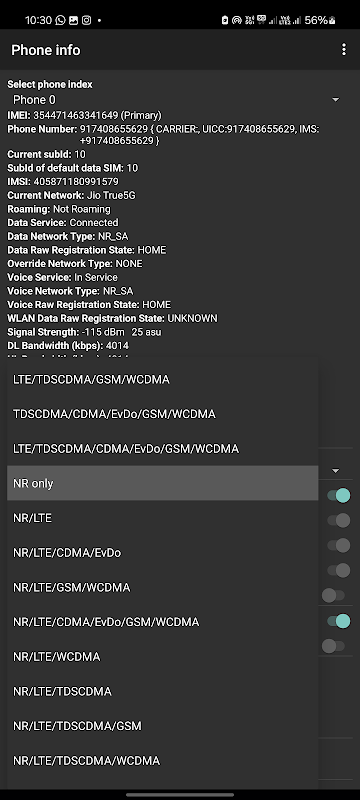Select NR/LTE/TDSCDMA/WCDMA option
The image size is (360, 800).
coord(163,760)
